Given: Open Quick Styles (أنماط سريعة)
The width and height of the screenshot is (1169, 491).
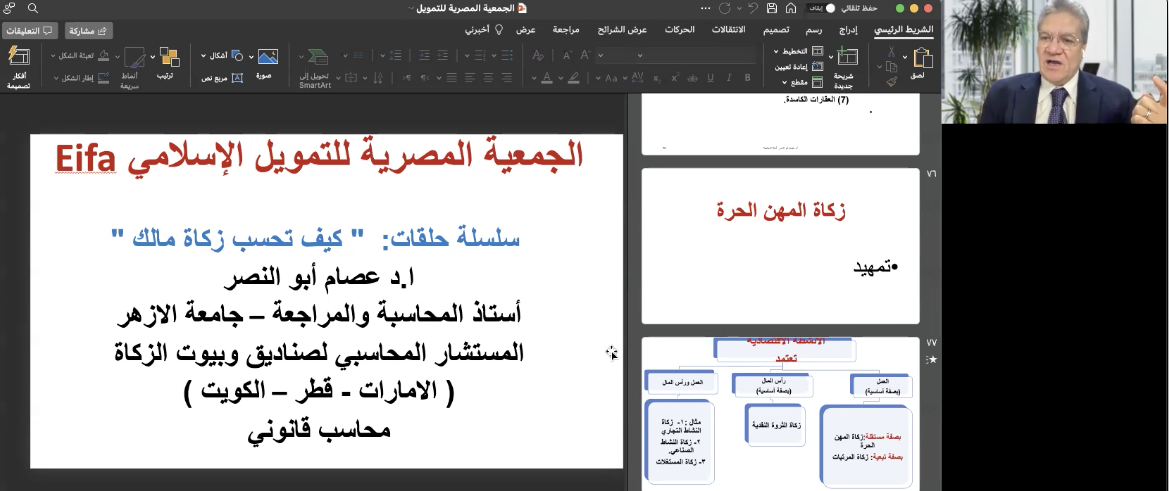Looking at the screenshot, I should [134, 66].
